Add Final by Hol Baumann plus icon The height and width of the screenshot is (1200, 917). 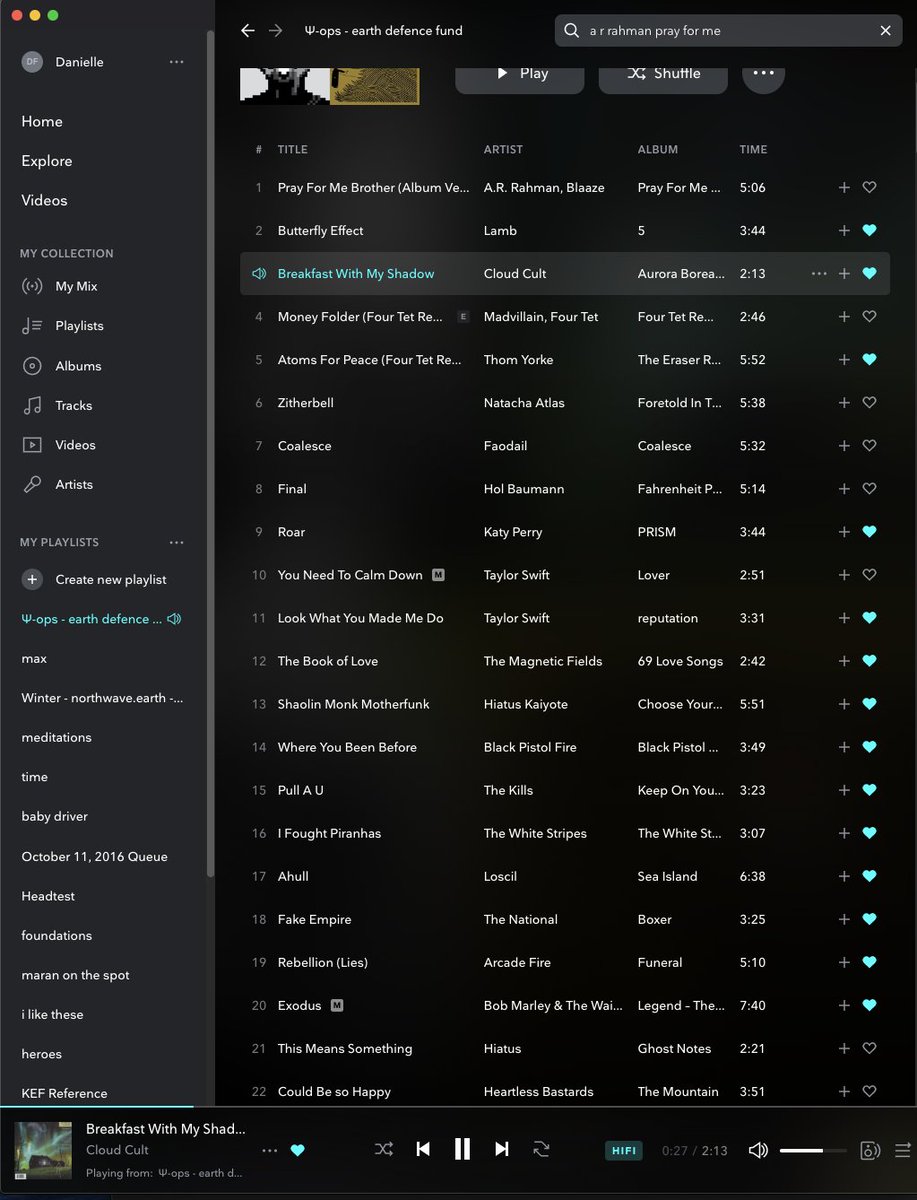(x=844, y=489)
